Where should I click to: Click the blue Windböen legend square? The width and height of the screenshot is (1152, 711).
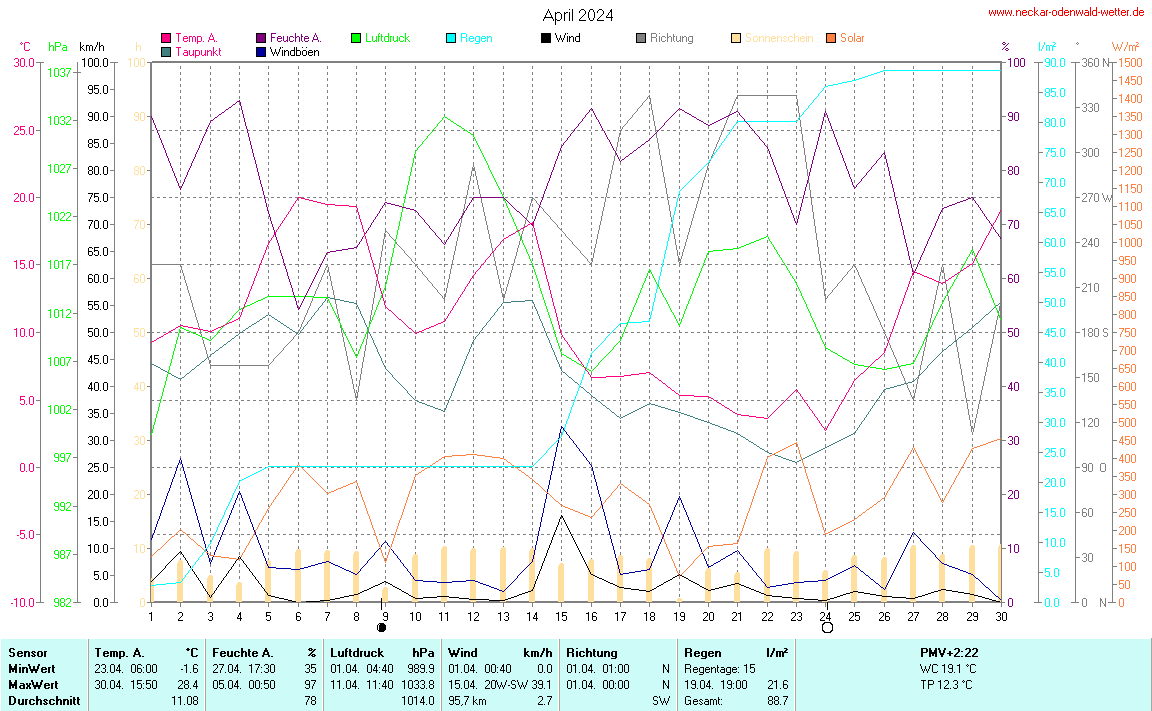pyautogui.click(x=261, y=51)
